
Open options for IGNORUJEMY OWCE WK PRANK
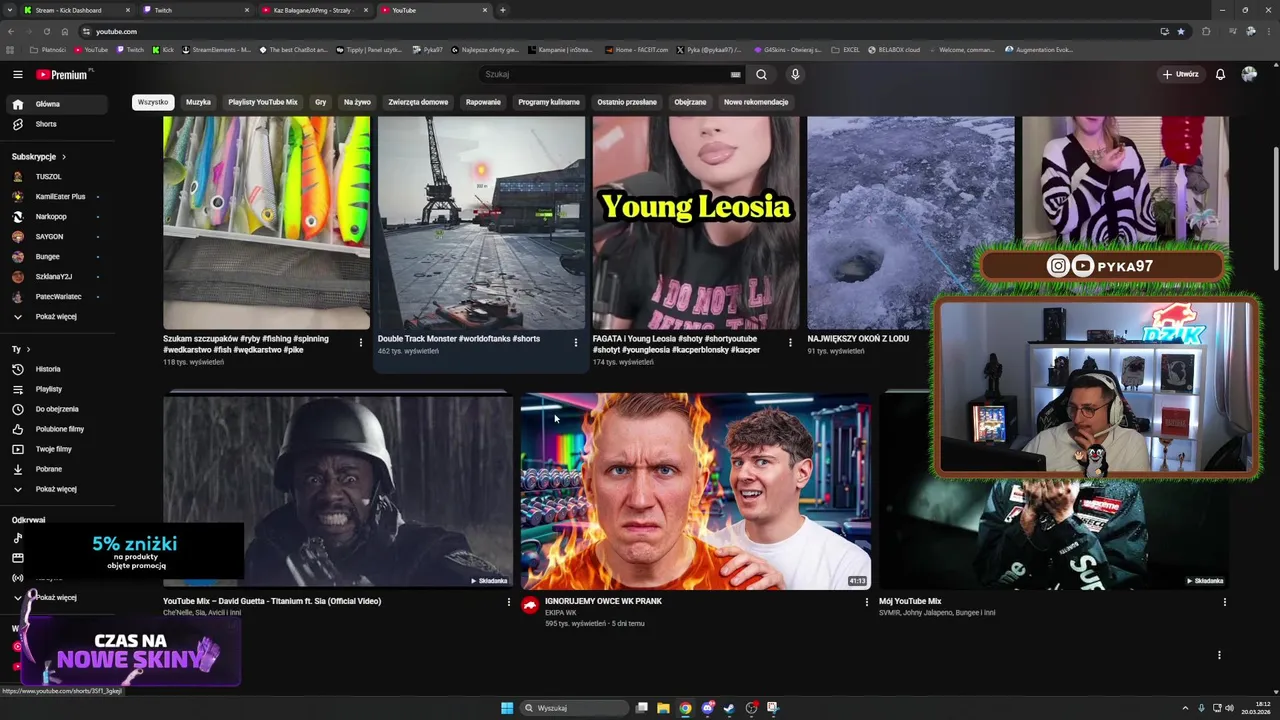coord(867,602)
